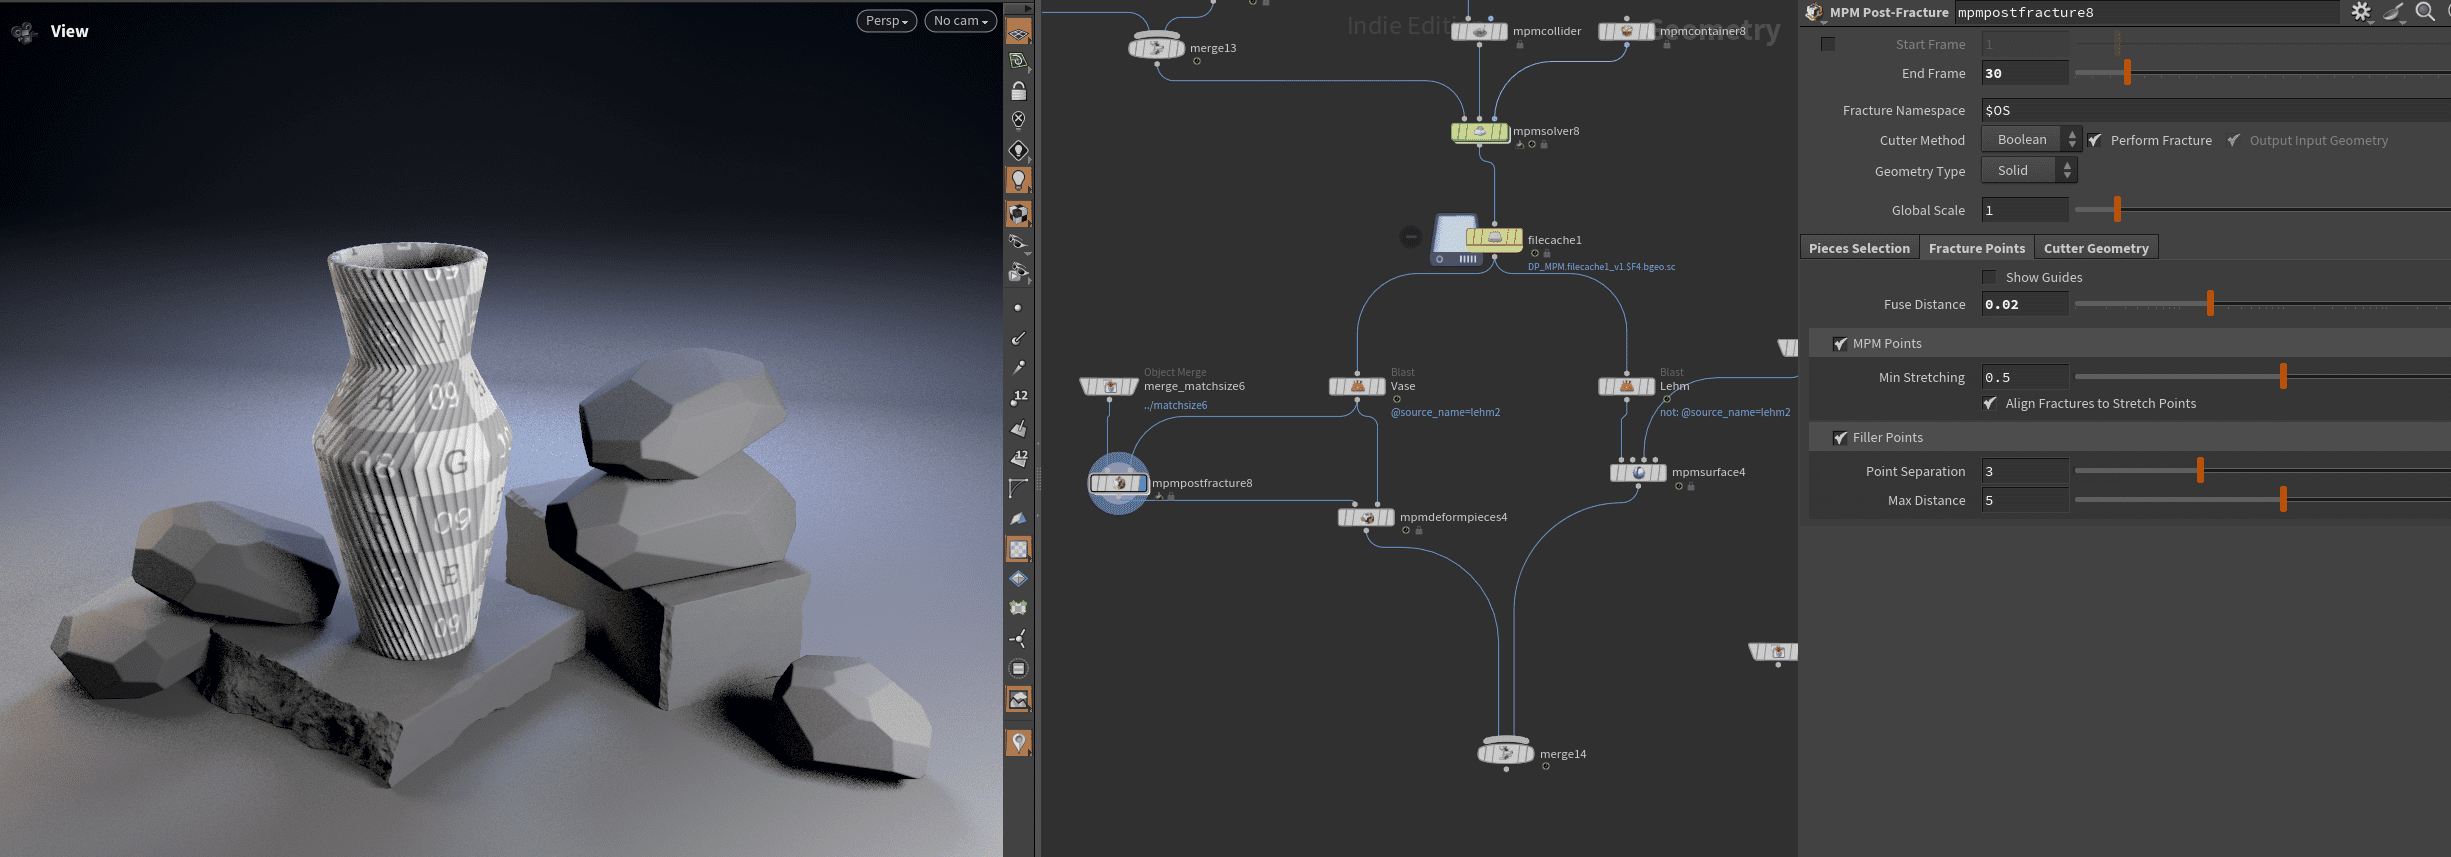This screenshot has width=2451, height=857.
Task: Select the mpmsurface4 node icon
Action: coord(1638,473)
